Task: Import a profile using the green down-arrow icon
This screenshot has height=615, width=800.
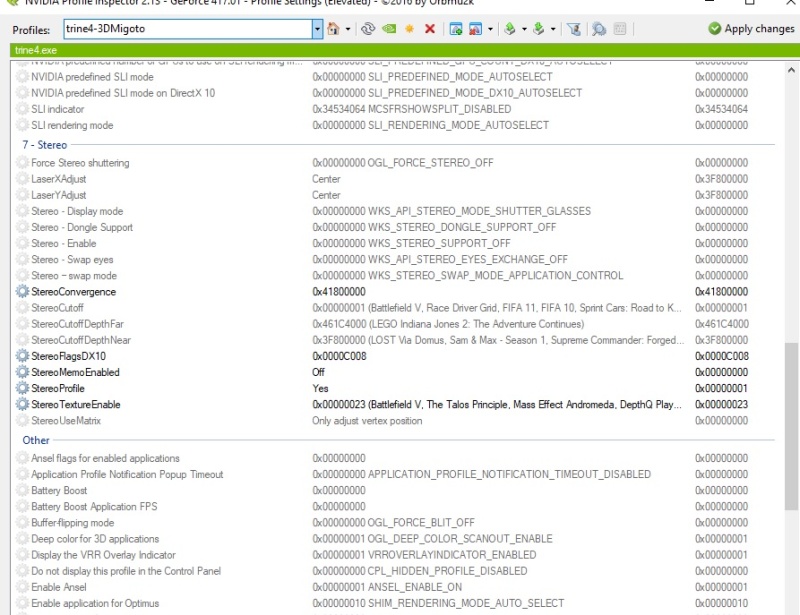Action: [x=538, y=29]
